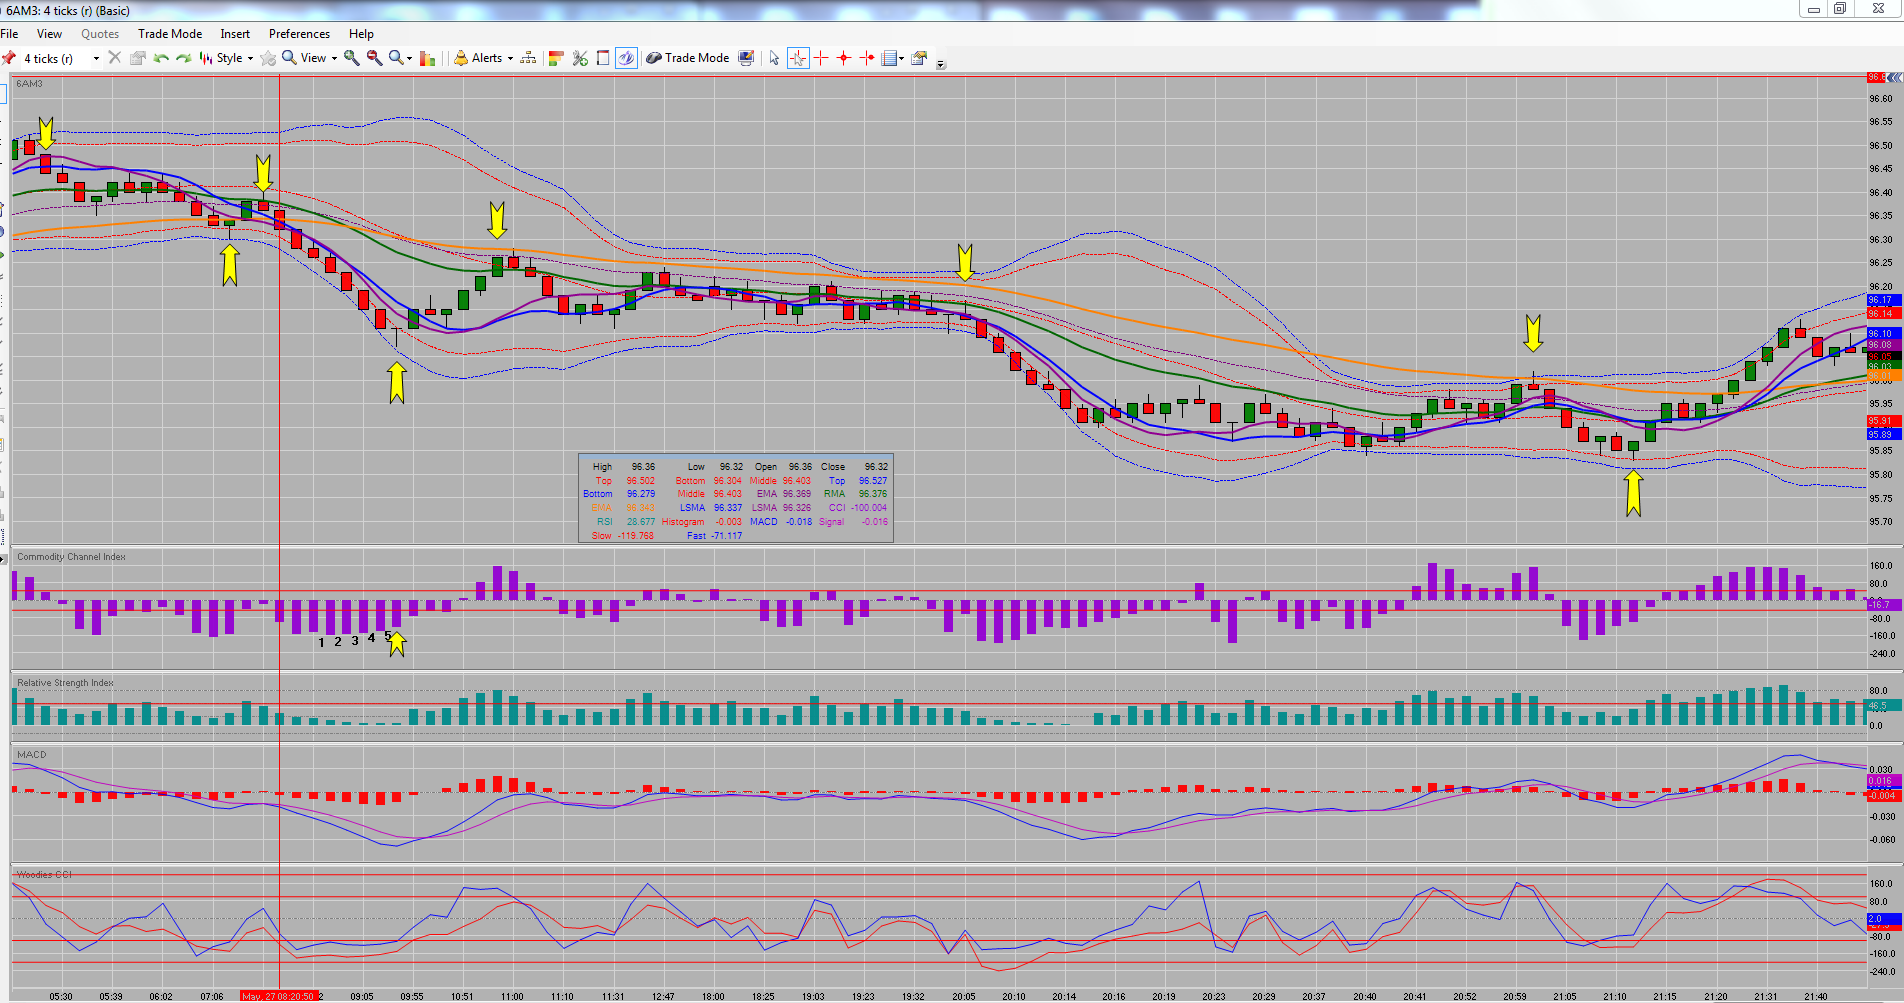Select the crosshair with offset dot tool
Screen dimensions: 1904x1003
(867, 58)
